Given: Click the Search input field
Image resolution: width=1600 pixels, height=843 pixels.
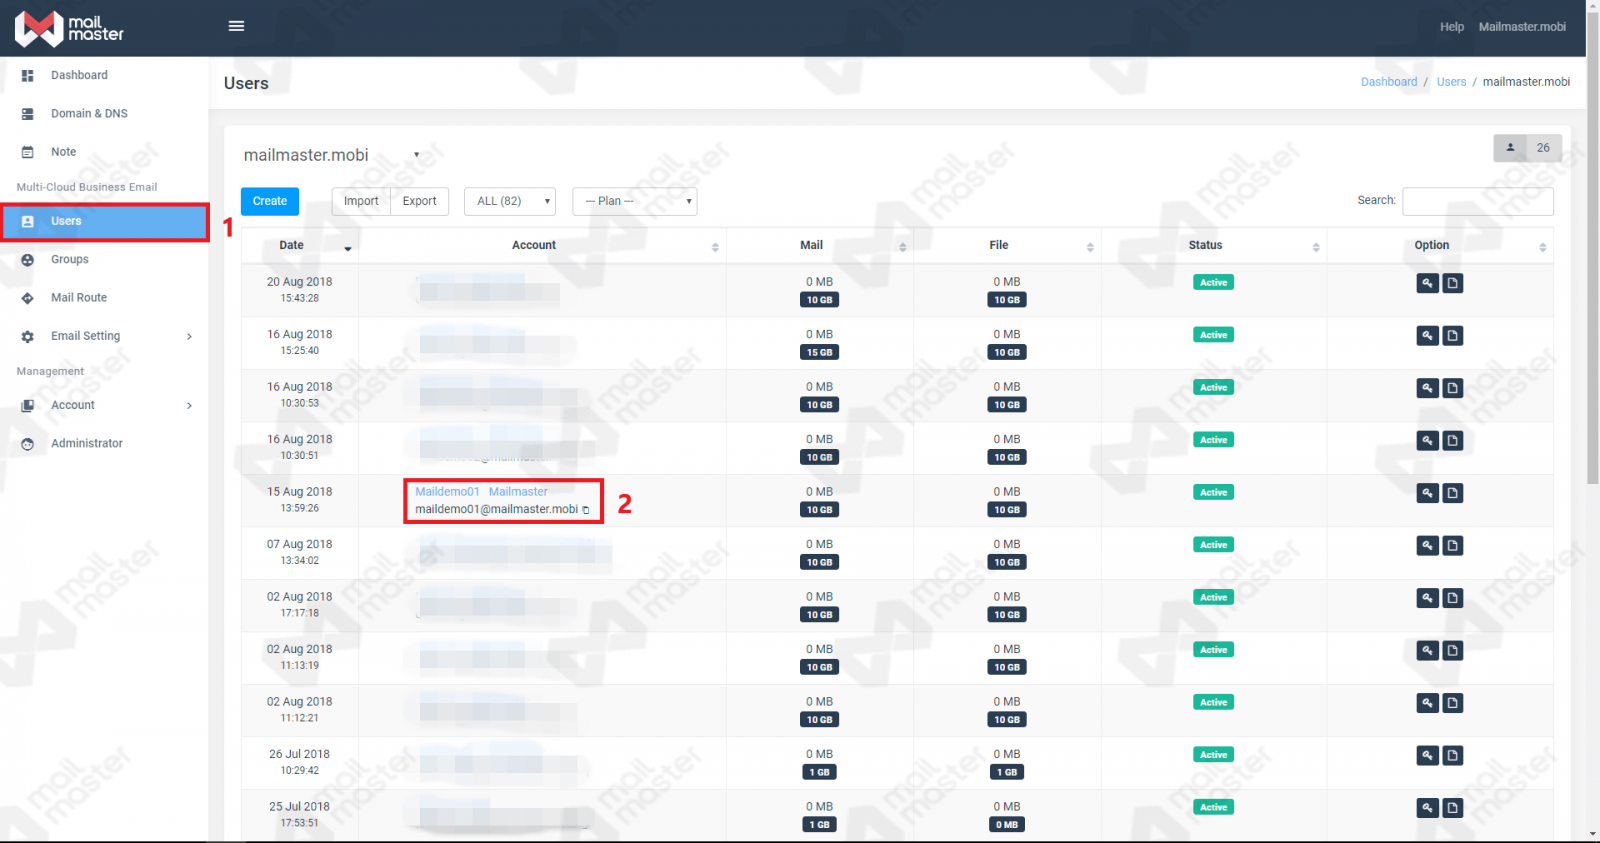Looking at the screenshot, I should 1477,201.
